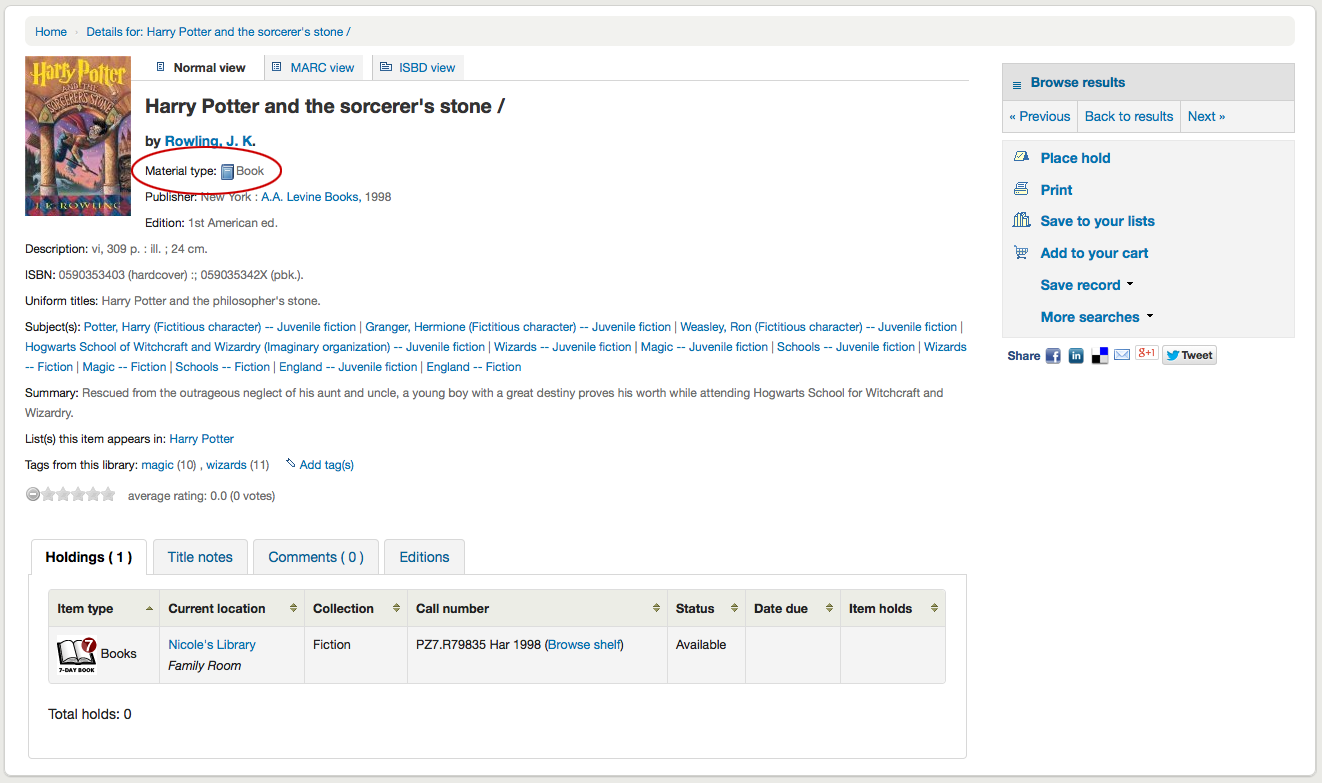
Task: Click the Google +1 button
Action: [x=1146, y=353]
